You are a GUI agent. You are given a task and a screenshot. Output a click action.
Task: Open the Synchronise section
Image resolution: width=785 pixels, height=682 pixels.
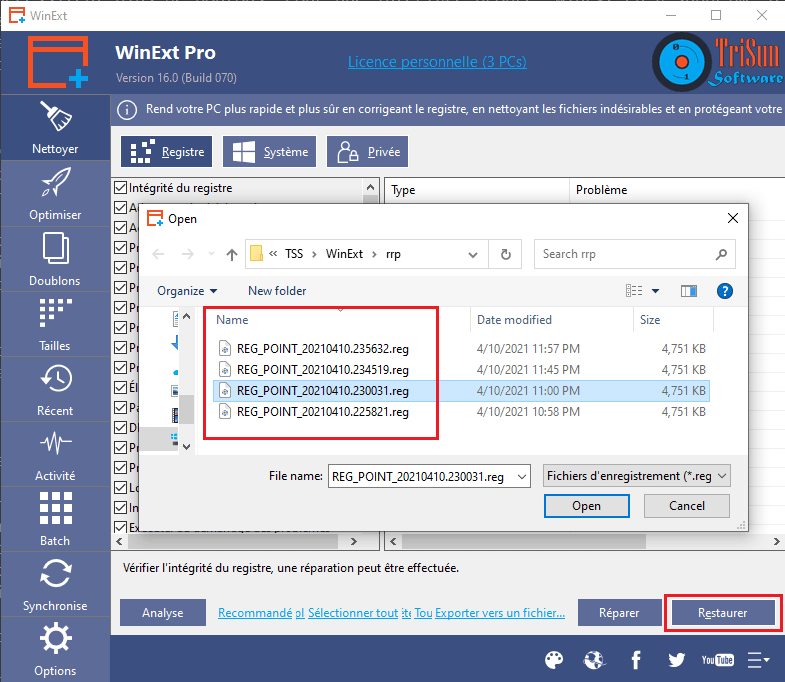[55, 584]
